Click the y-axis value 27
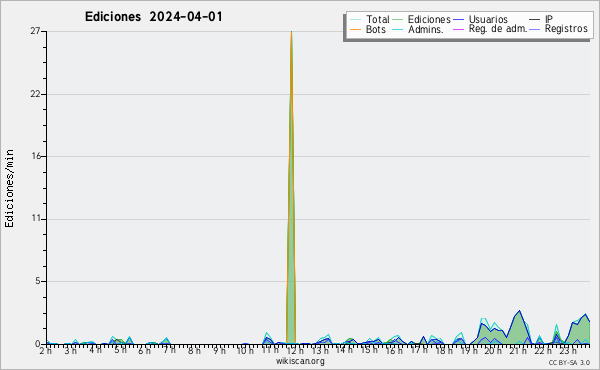 tap(36, 31)
